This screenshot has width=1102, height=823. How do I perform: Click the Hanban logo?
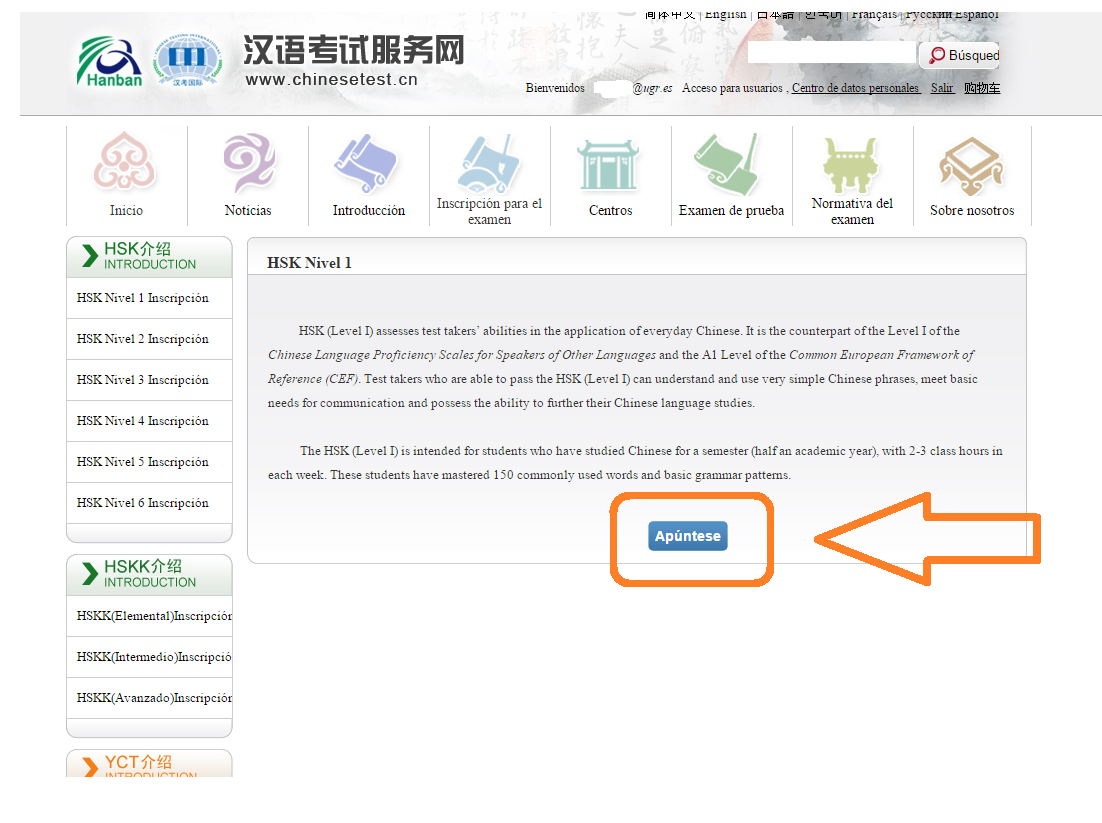110,62
